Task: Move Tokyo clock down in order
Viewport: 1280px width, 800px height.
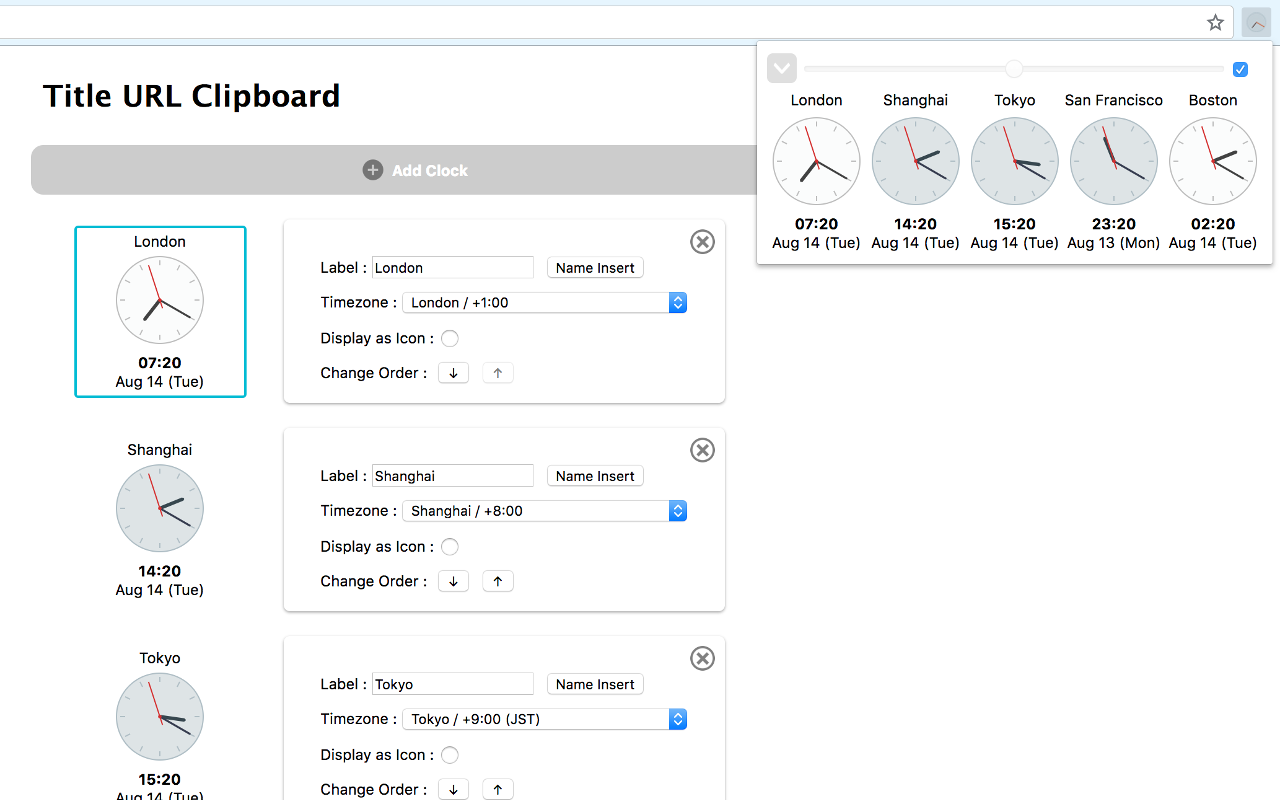Action: coord(453,789)
